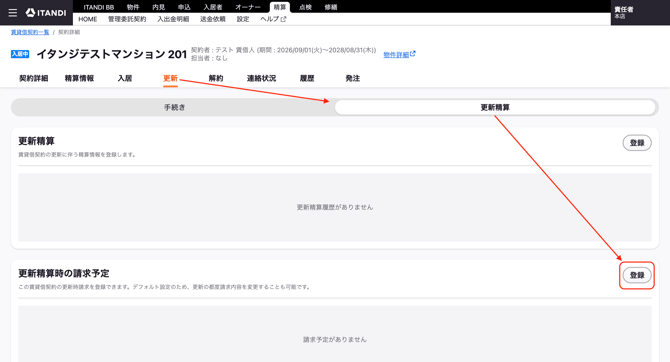670x362 pixels.
Task: Select 物件 in top navigation
Action: click(133, 7)
